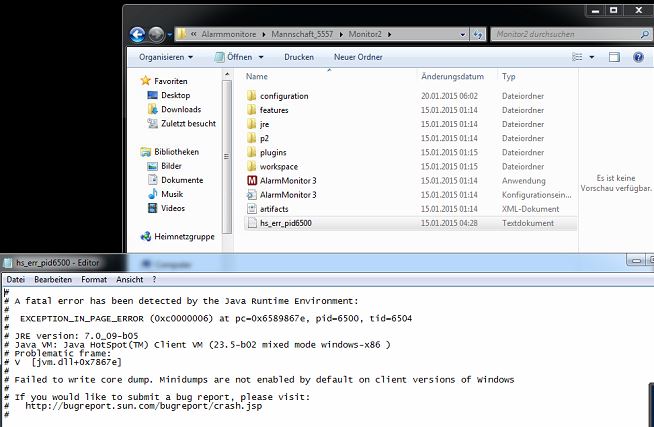Open Desktop in Favoriten sidebar

(175, 95)
